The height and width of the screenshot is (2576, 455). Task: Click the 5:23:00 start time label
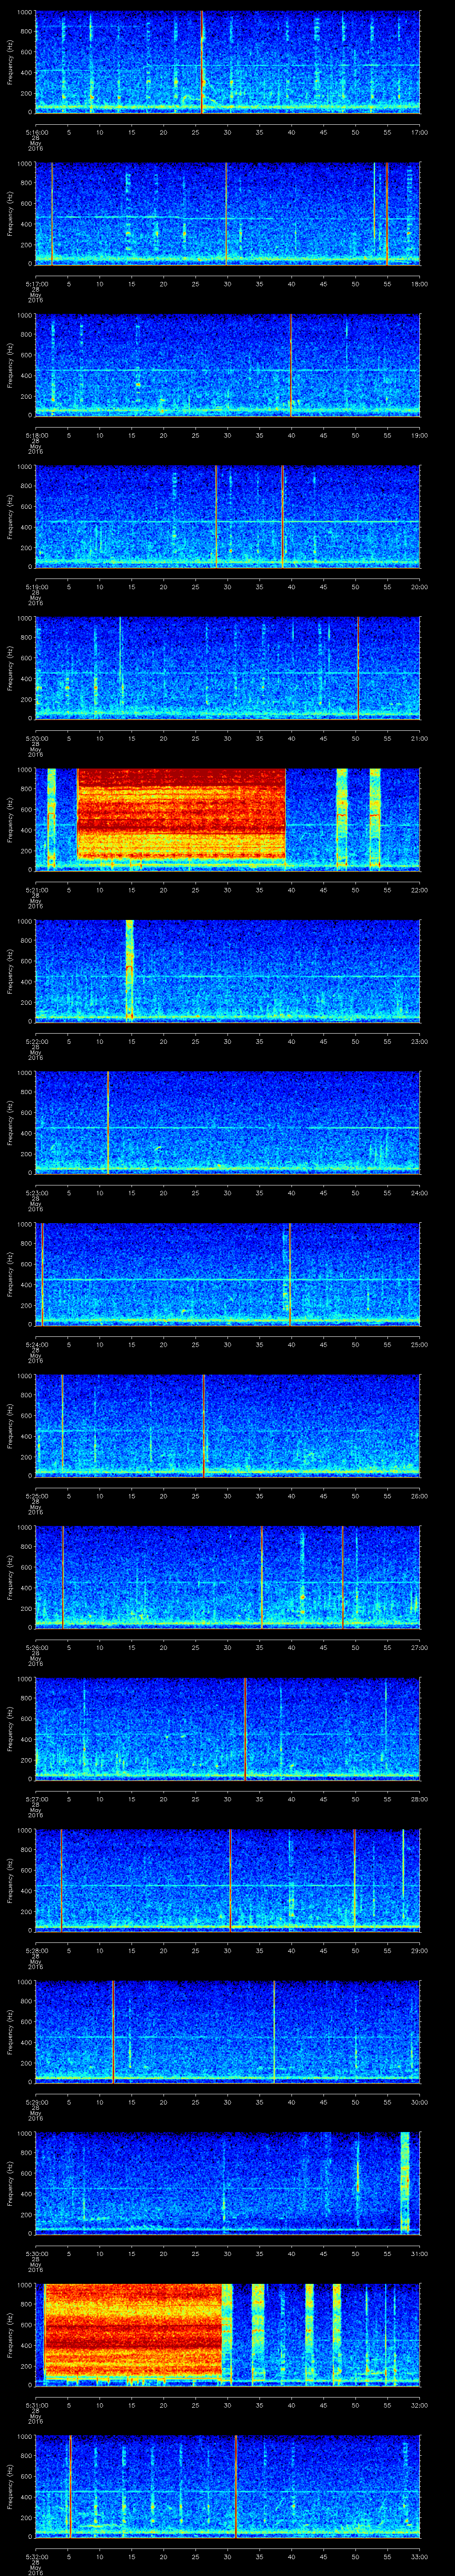point(36,1193)
